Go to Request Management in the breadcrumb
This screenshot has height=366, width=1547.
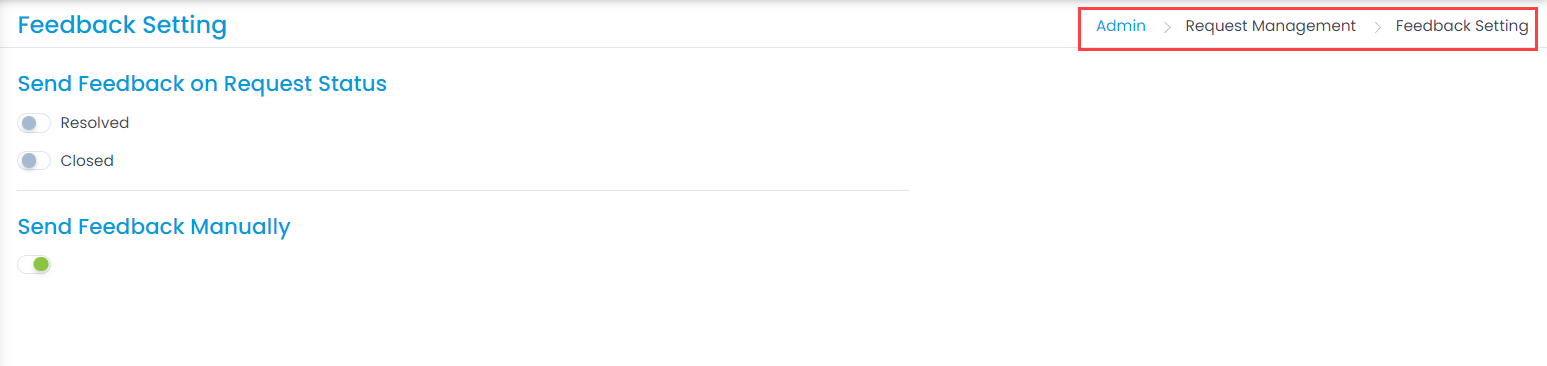pos(1270,26)
